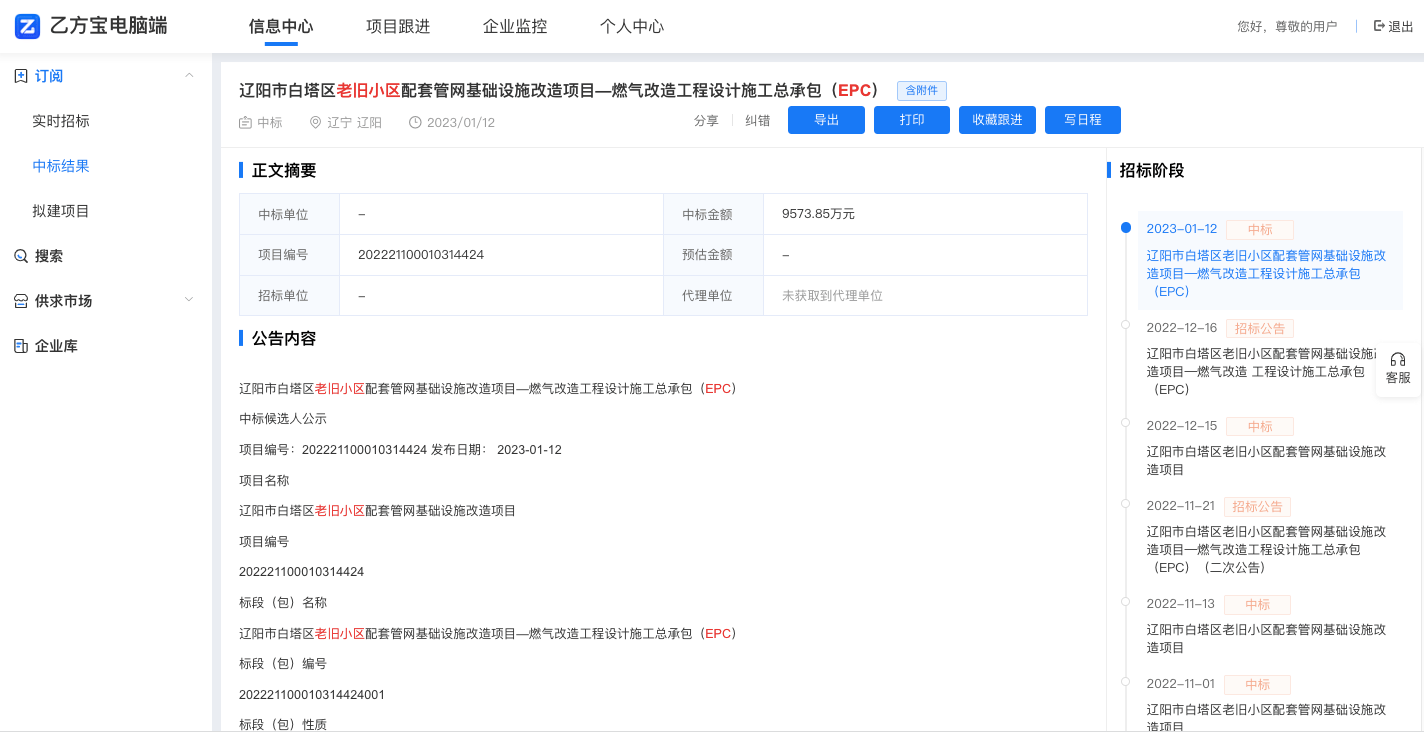Select 中标结果 in the sidebar
This screenshot has height=734, width=1424.
[x=61, y=166]
